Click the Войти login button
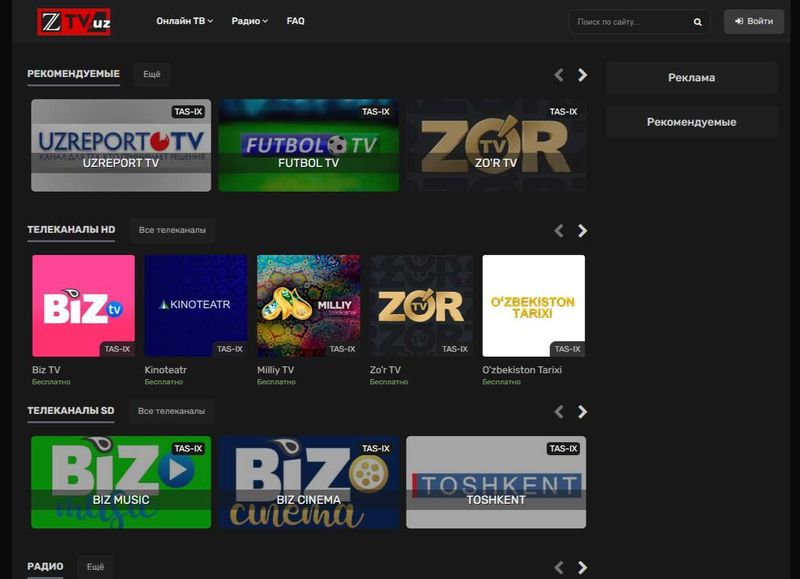The width and height of the screenshot is (800, 579). coord(754,21)
